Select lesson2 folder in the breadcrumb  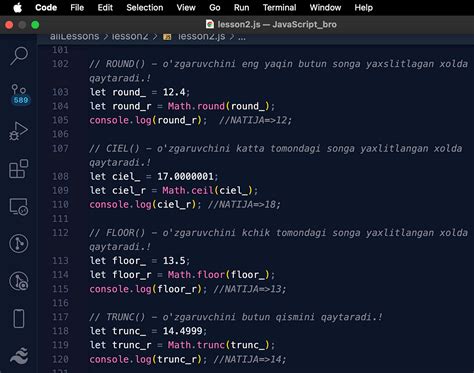pos(130,36)
